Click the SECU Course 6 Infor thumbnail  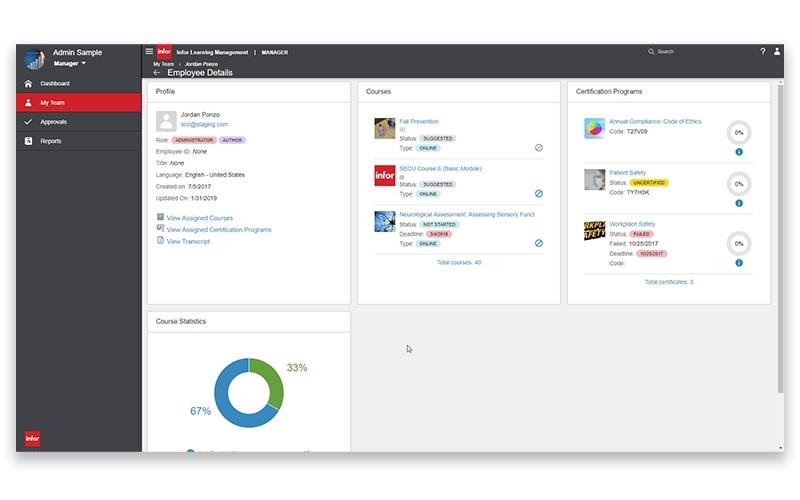385,176
